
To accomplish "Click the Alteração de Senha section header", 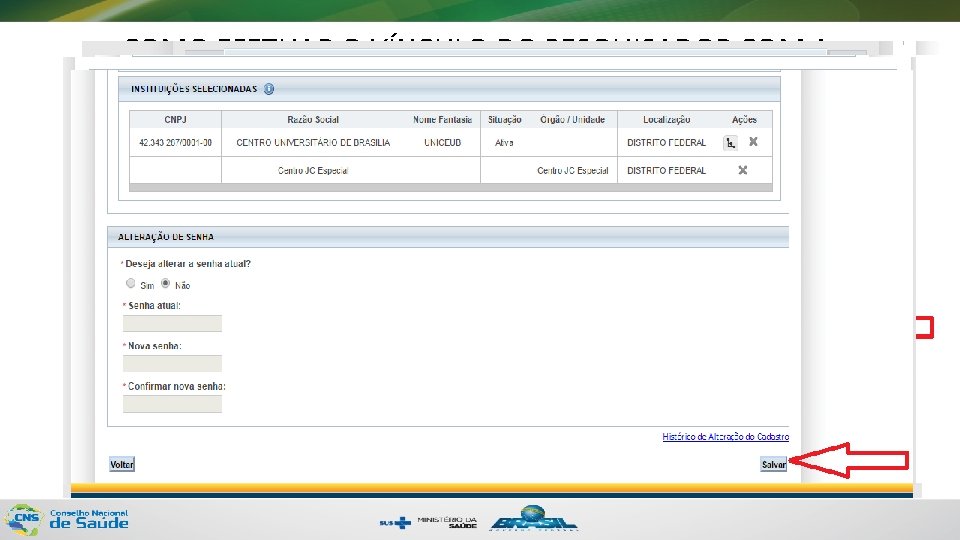I will tap(448, 237).
